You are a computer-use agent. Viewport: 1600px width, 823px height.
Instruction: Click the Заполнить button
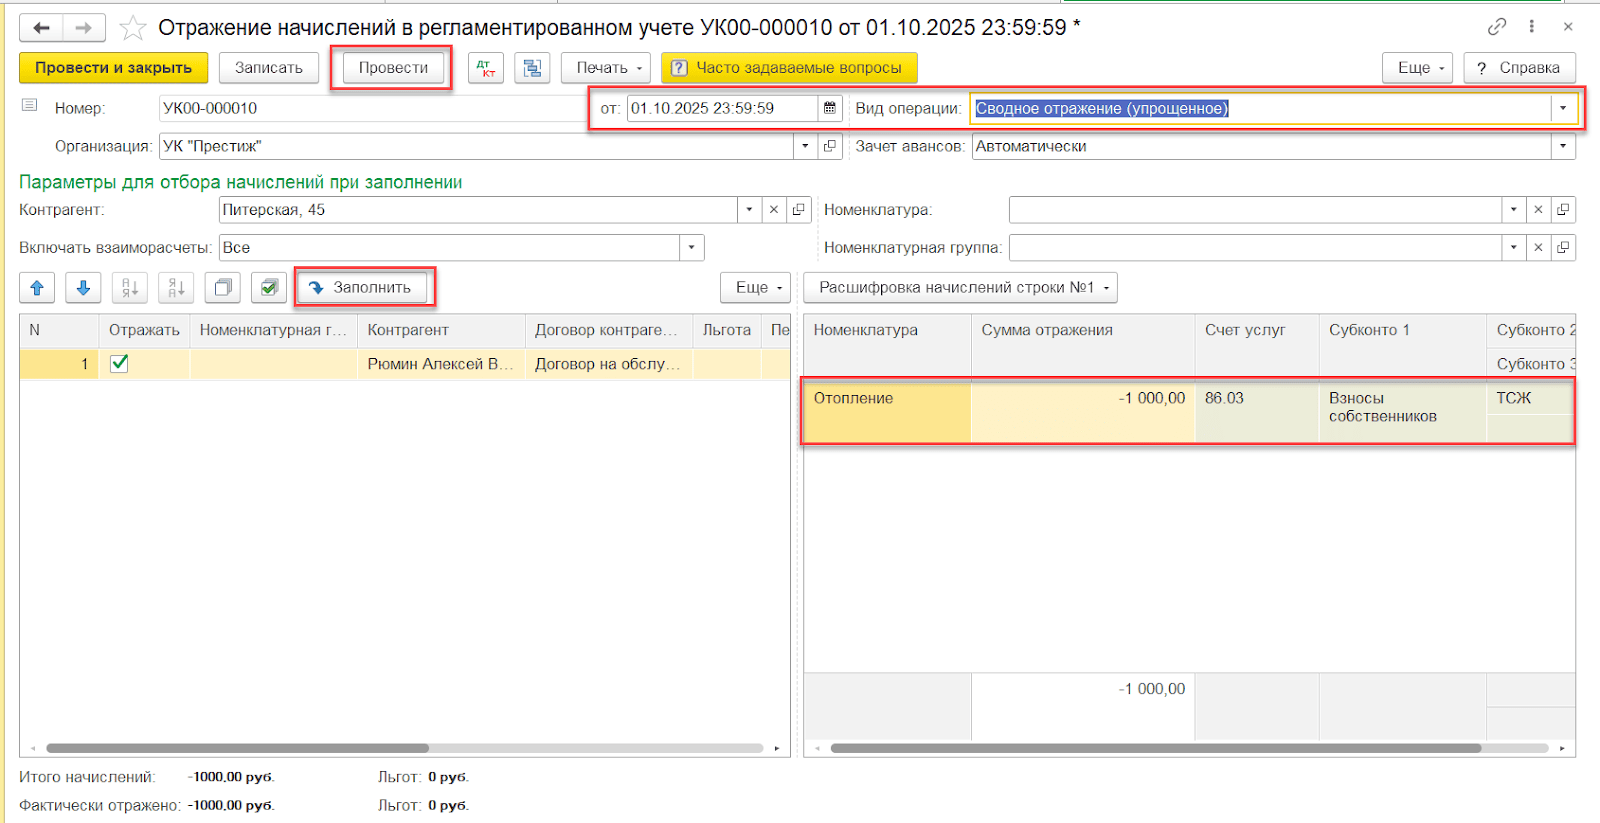point(361,288)
